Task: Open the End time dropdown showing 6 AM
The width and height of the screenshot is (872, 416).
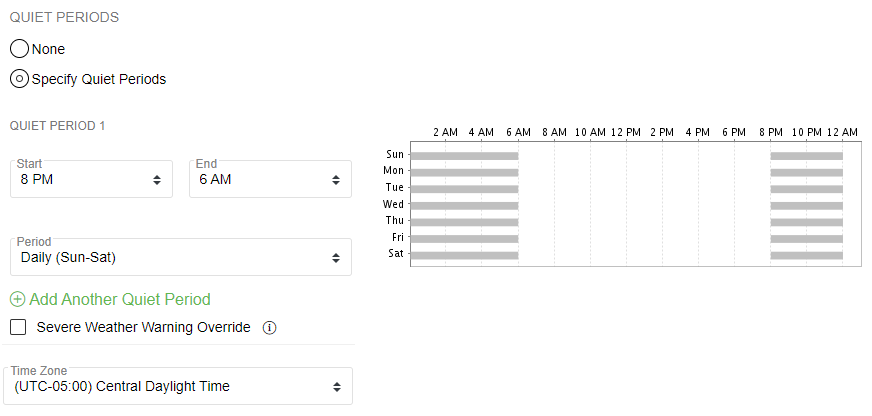Action: point(270,179)
